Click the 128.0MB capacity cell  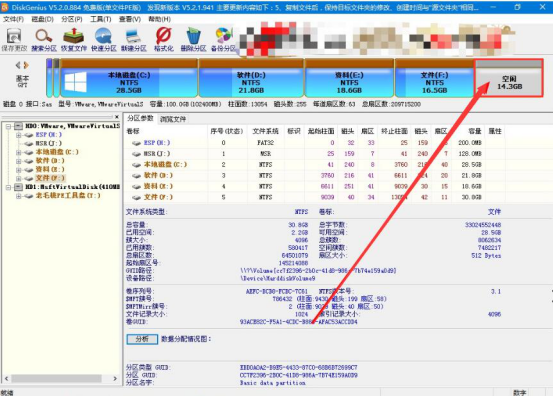pos(470,154)
